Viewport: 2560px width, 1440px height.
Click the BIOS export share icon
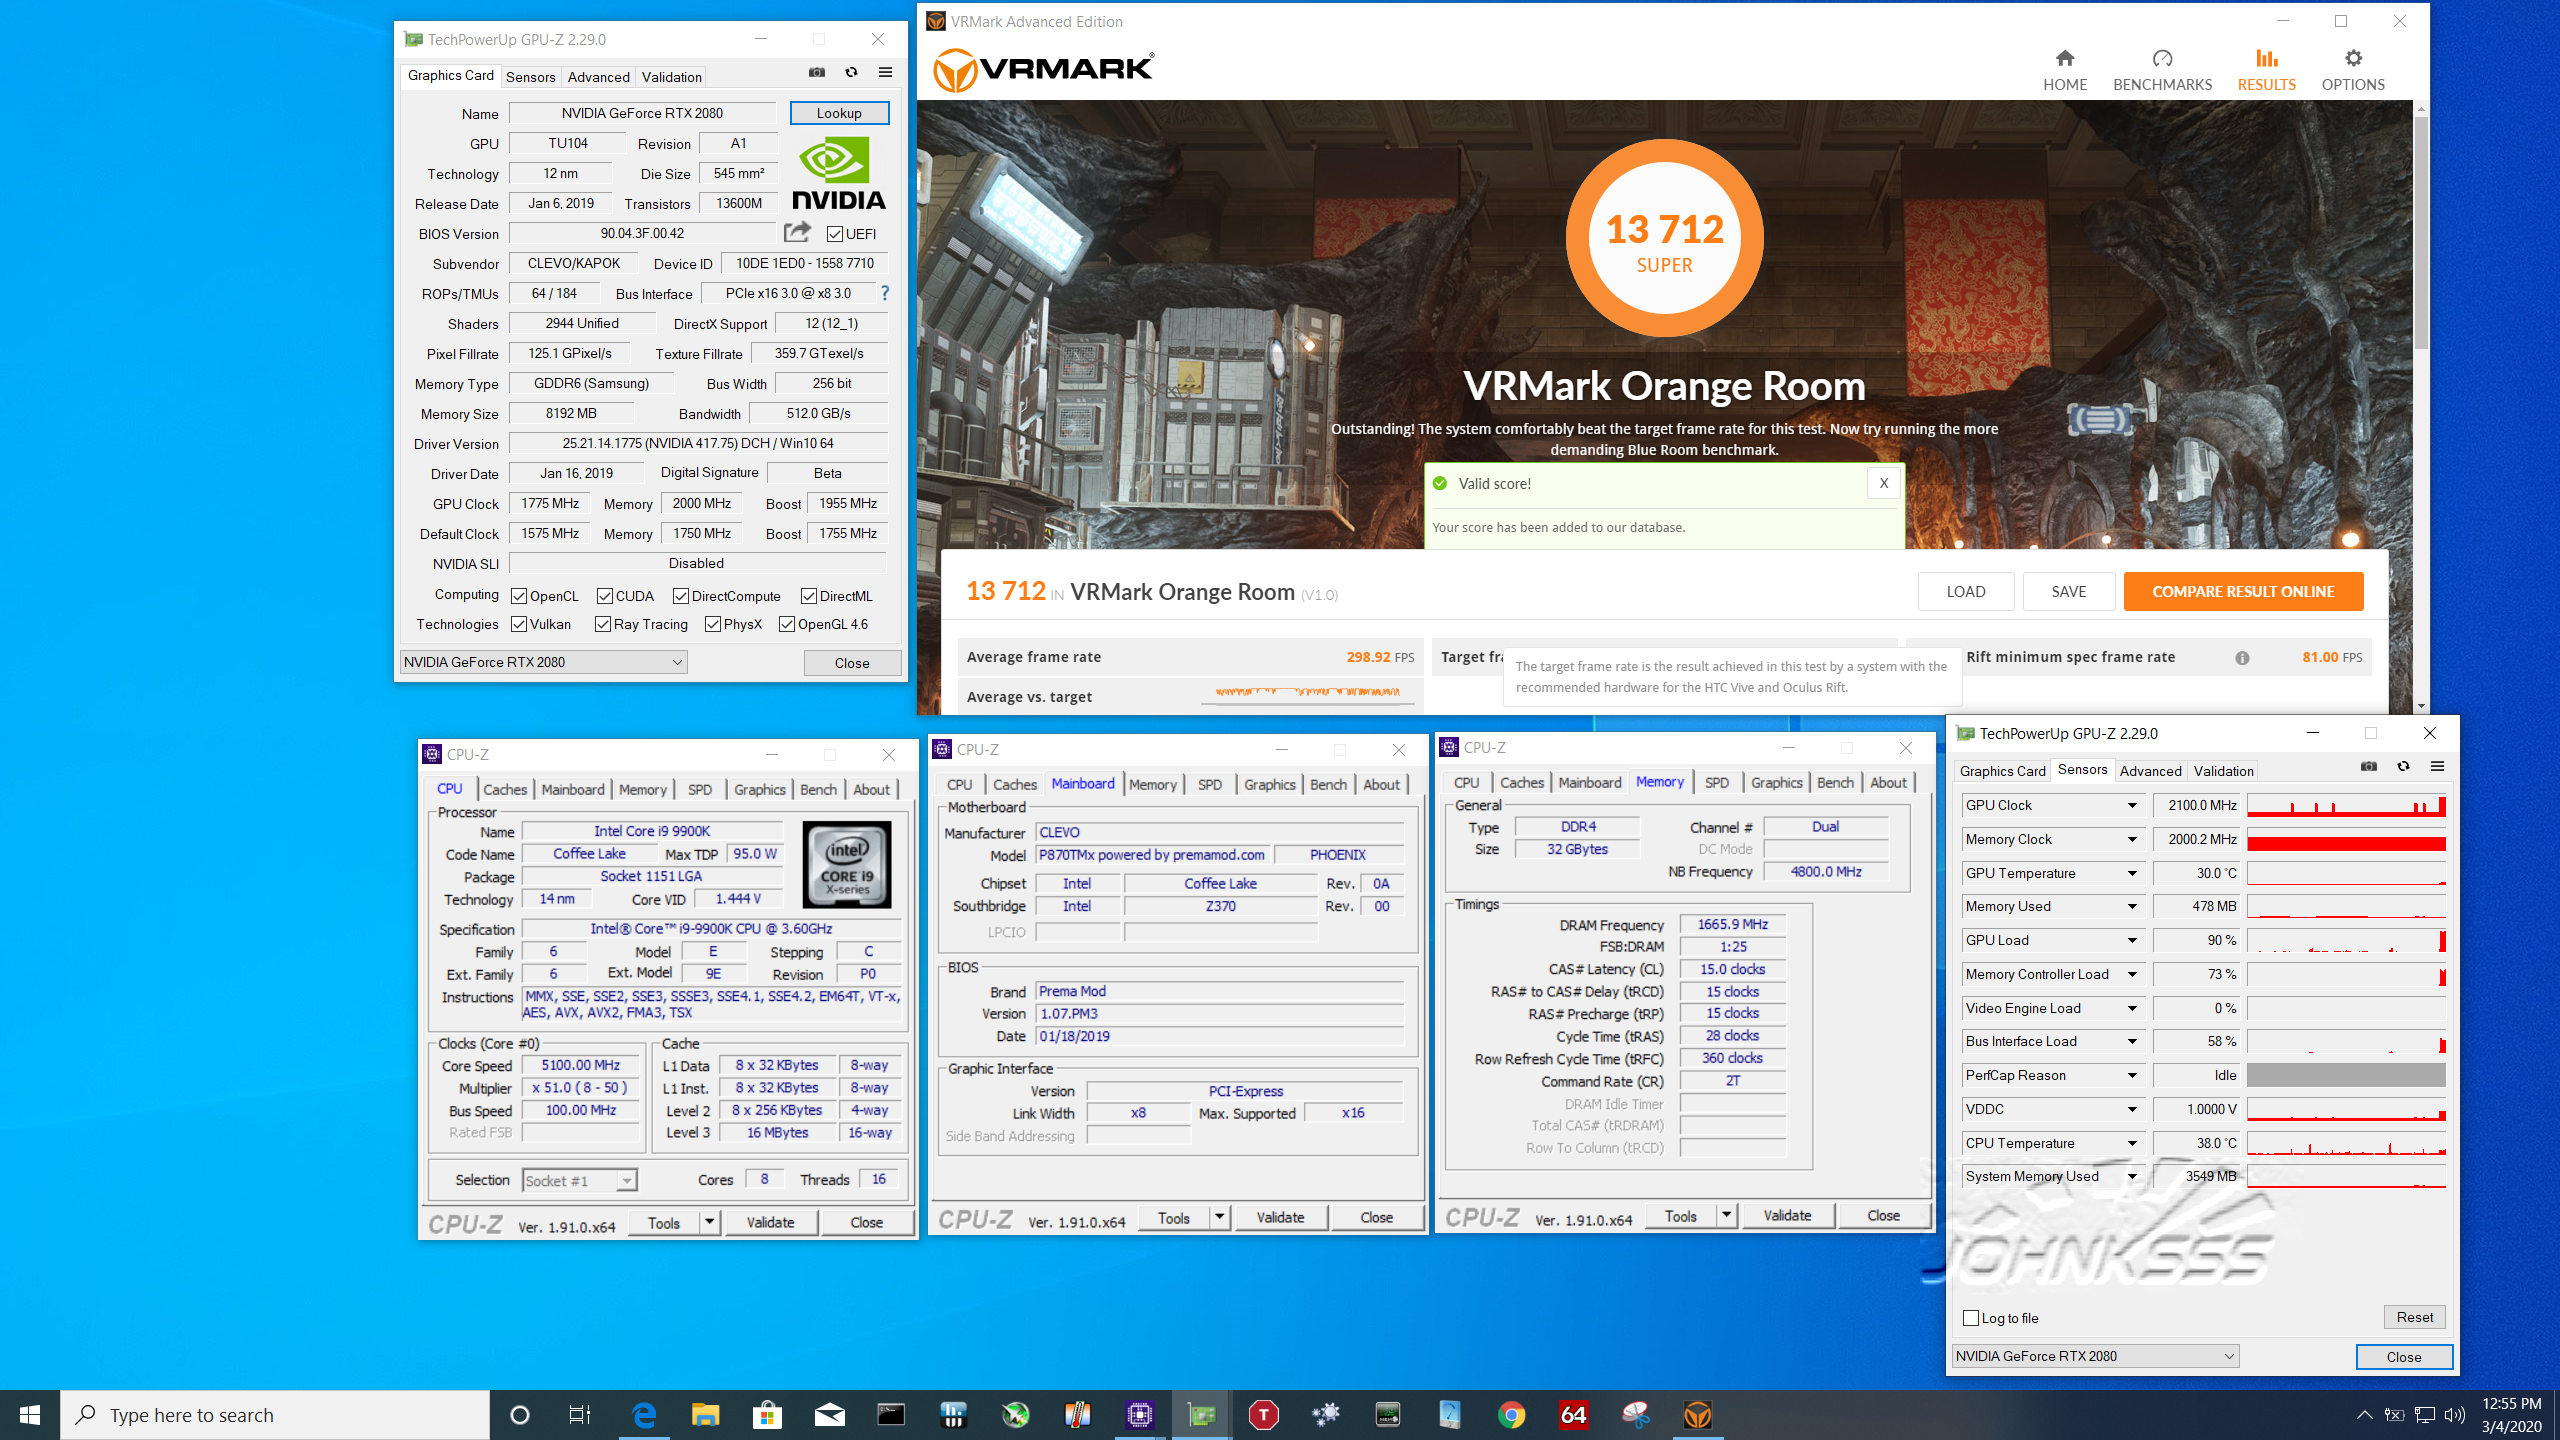[797, 232]
